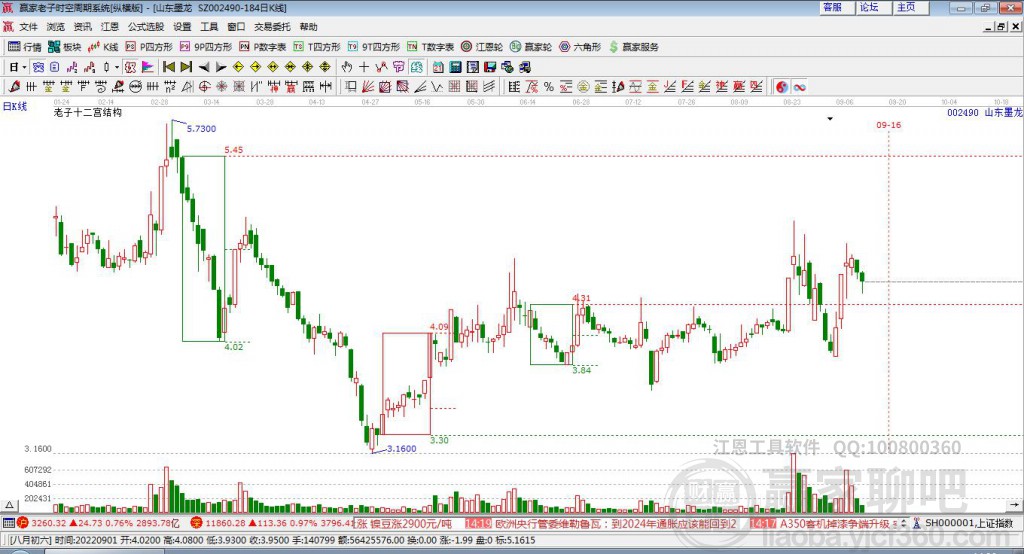The width and height of the screenshot is (1024, 554).
Task: Select the hand pan tool
Action: click(x=347, y=67)
